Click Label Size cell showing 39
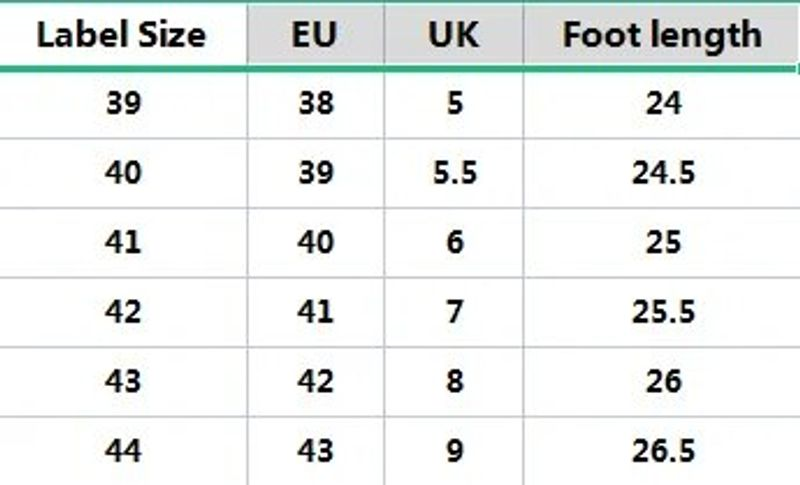This screenshot has width=800, height=485. coord(123,104)
